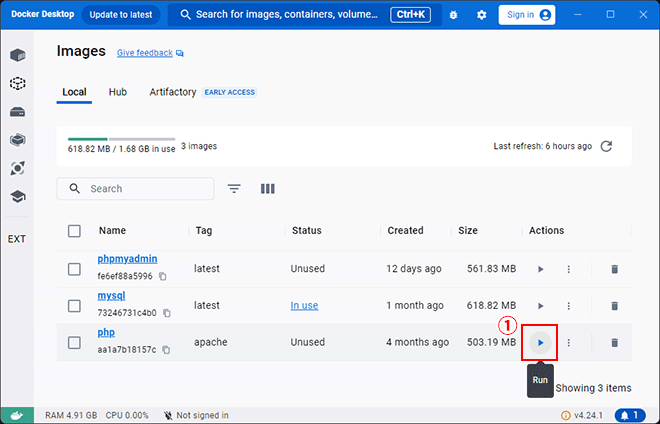Click the EARLY ACCESS badge
This screenshot has width=660, height=424.
pyautogui.click(x=230, y=92)
